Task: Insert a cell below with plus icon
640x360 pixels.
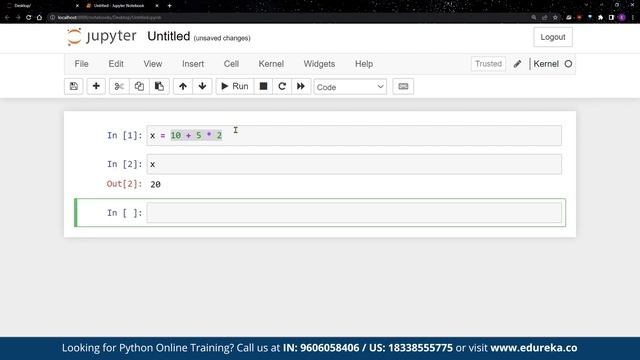Action: (x=96, y=86)
